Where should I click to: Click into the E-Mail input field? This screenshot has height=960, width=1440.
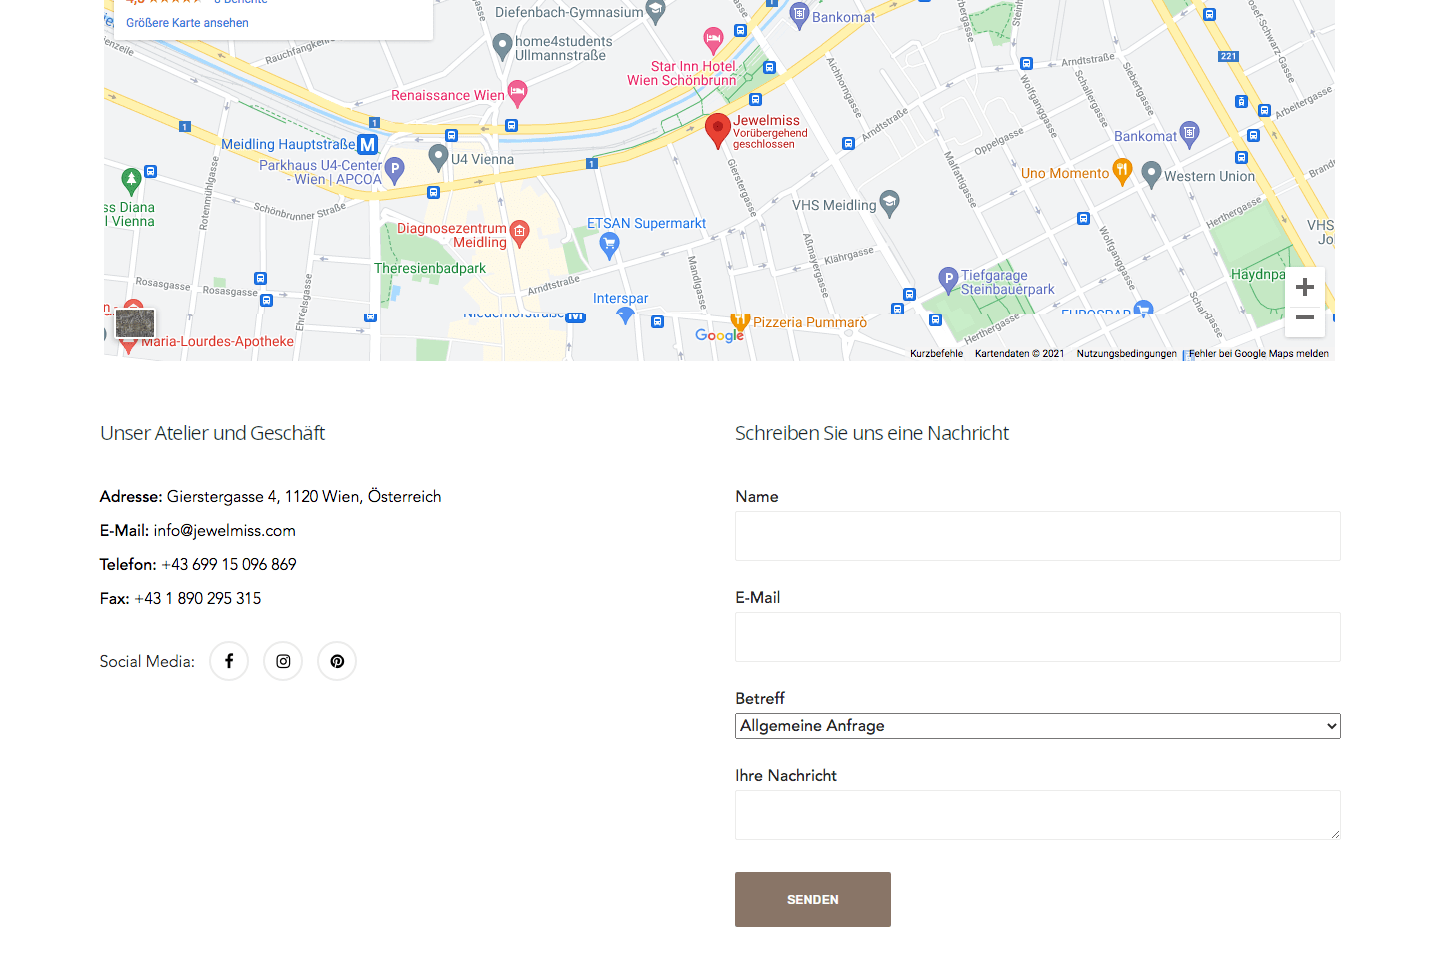pos(1037,637)
